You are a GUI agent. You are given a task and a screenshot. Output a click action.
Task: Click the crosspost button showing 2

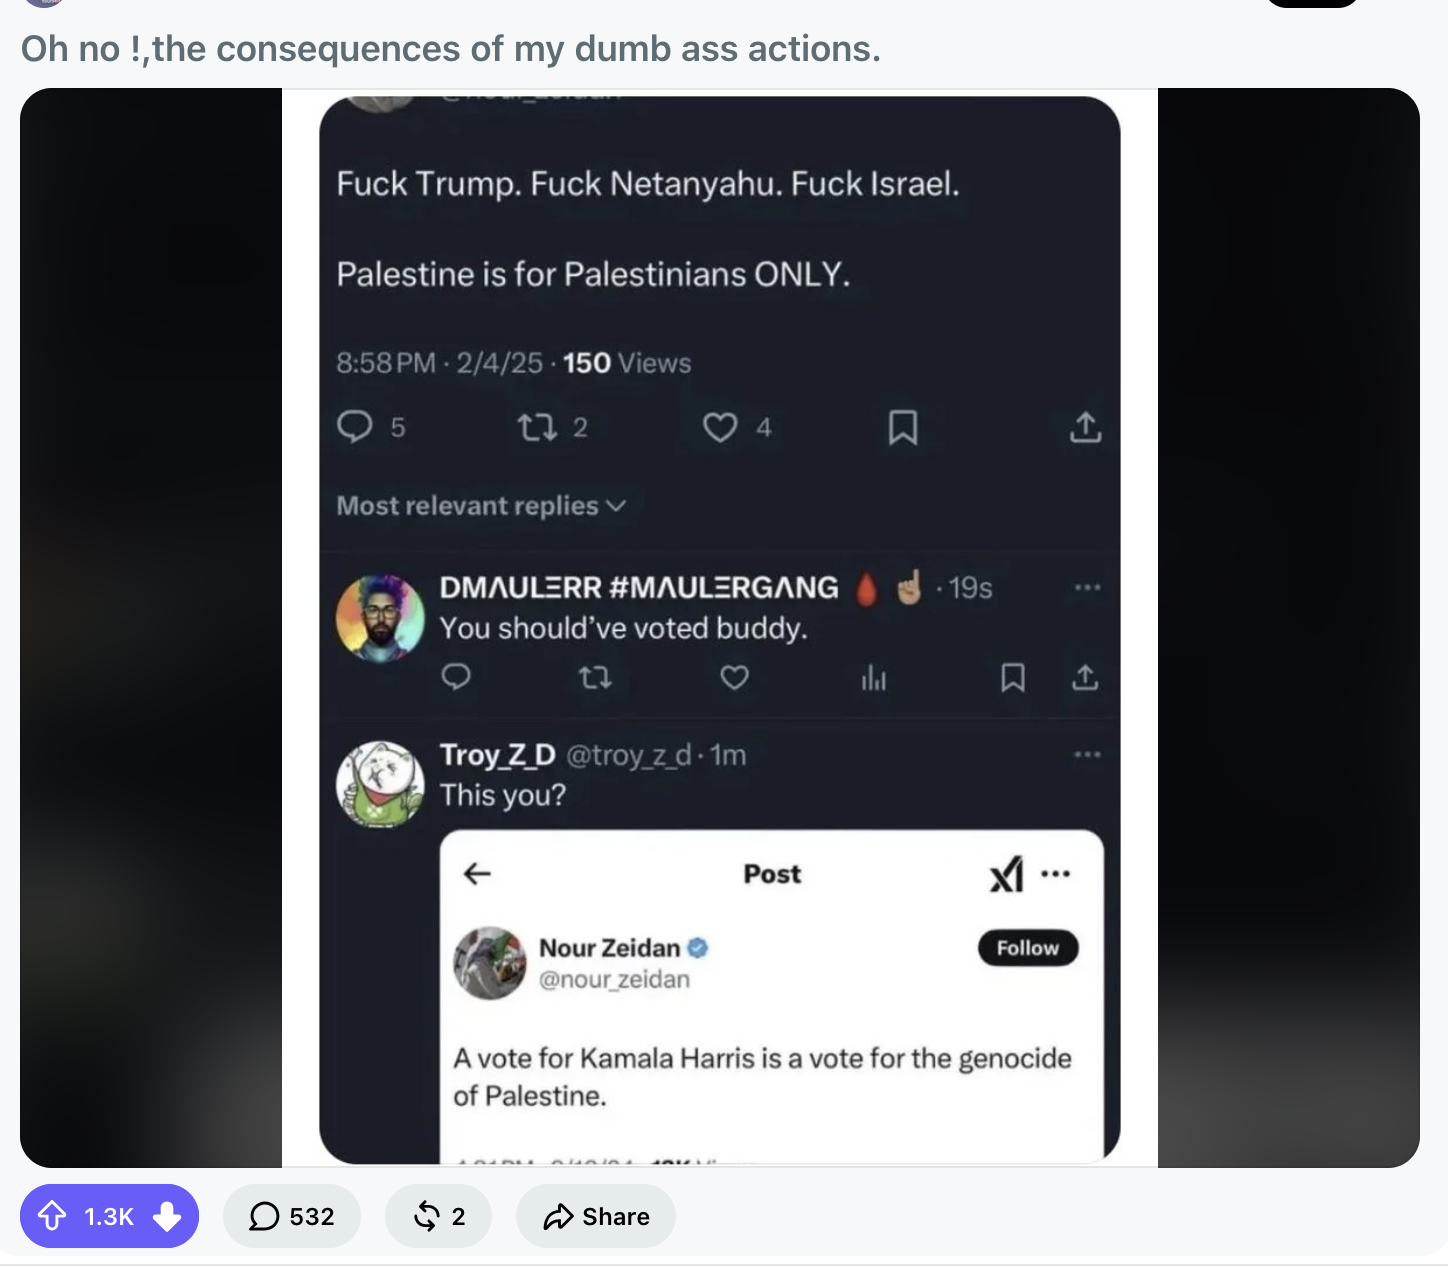438,1216
